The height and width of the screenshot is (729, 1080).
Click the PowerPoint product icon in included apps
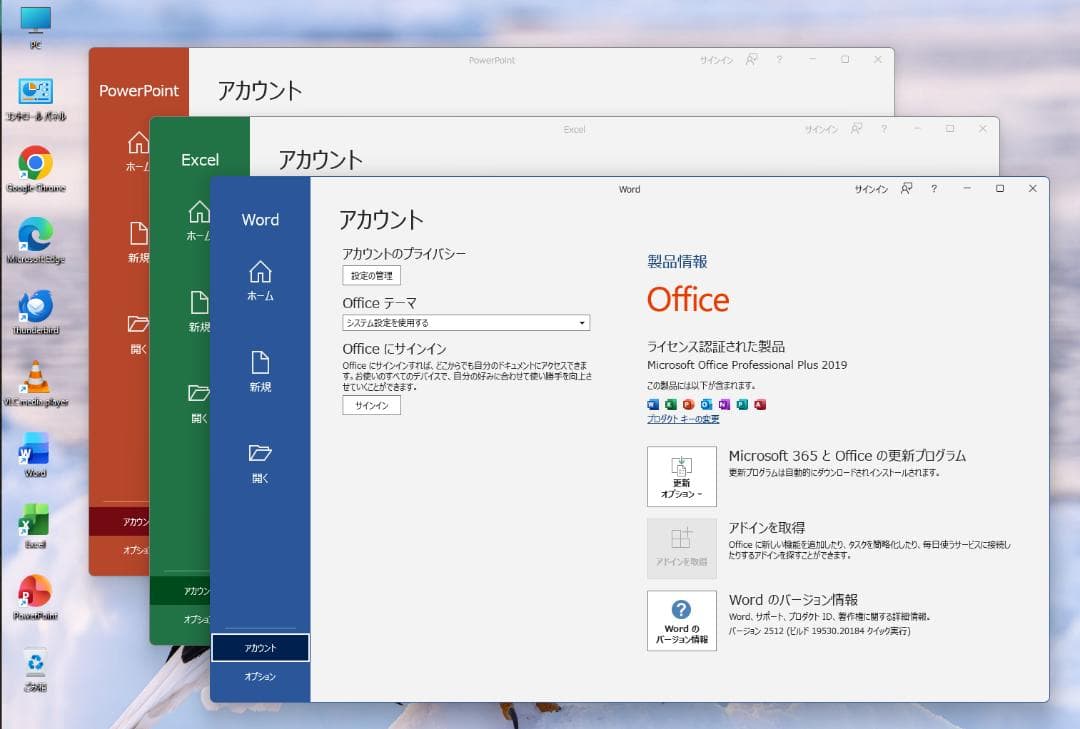[688, 404]
